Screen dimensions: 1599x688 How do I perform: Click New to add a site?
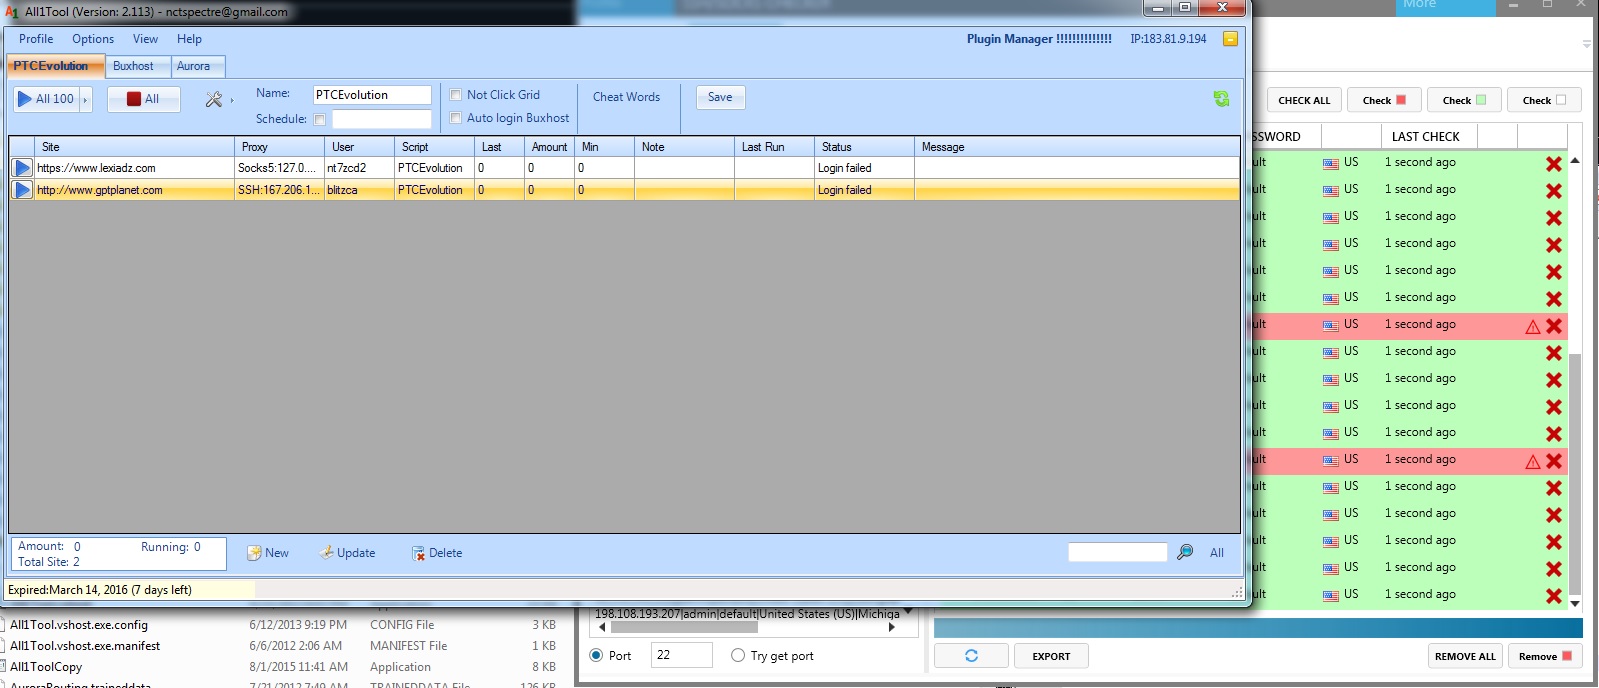[268, 553]
